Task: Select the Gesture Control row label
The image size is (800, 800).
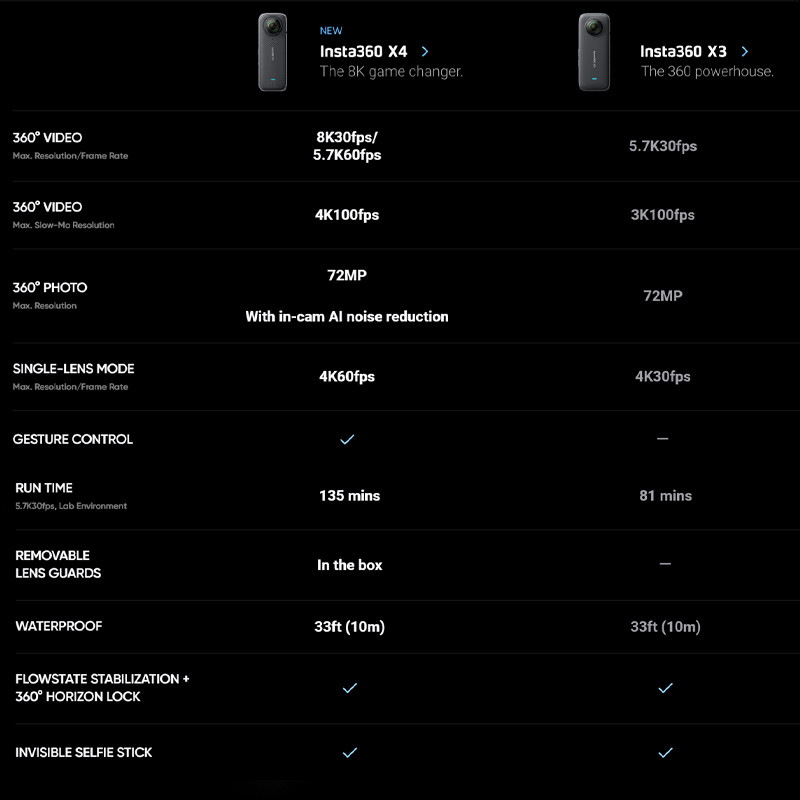Action: click(x=73, y=439)
